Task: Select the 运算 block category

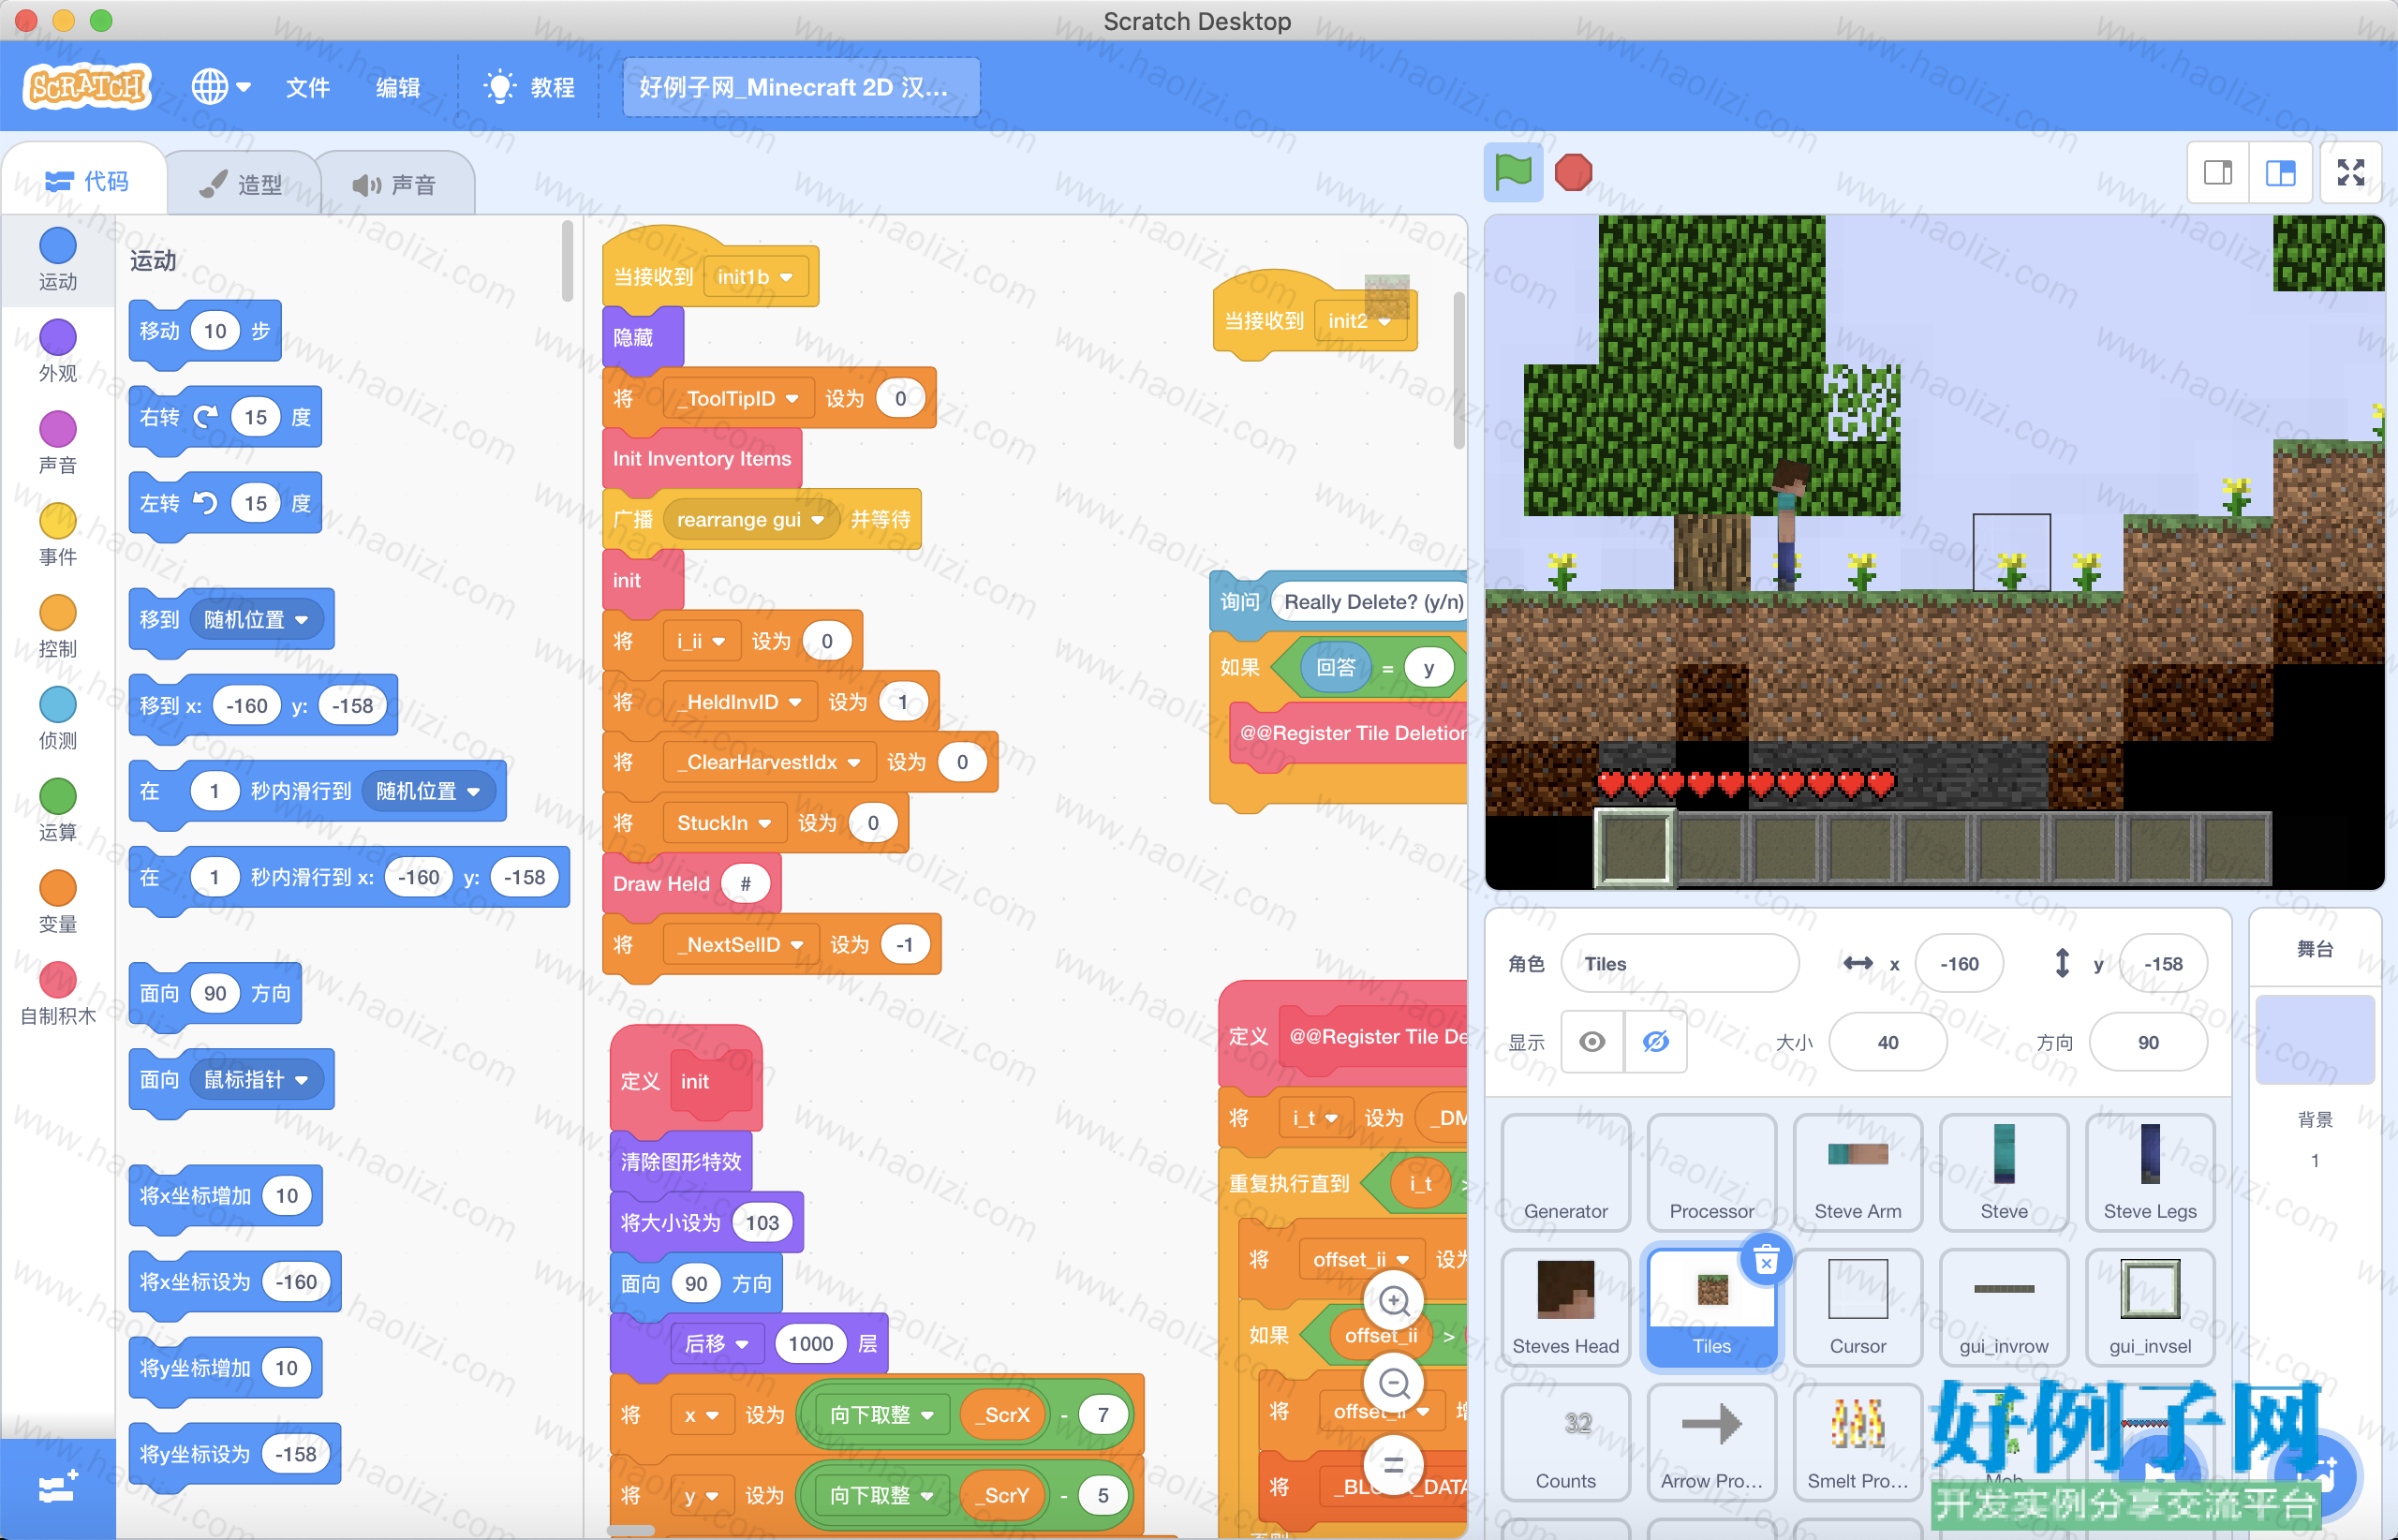Action: 57,810
